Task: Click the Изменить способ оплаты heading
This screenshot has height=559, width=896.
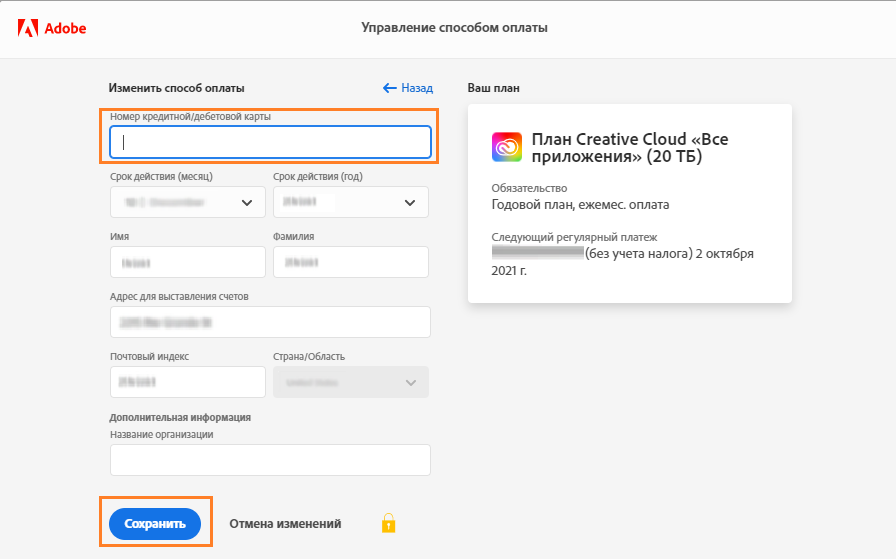Action: pyautogui.click(x=177, y=88)
